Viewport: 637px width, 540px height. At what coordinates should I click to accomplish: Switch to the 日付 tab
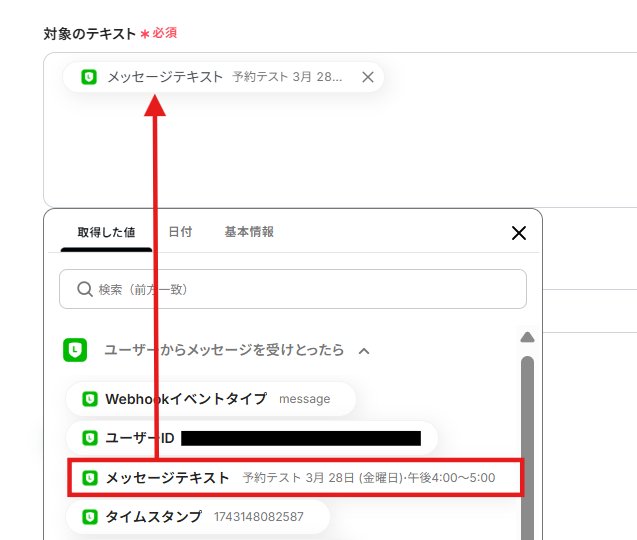[x=180, y=232]
